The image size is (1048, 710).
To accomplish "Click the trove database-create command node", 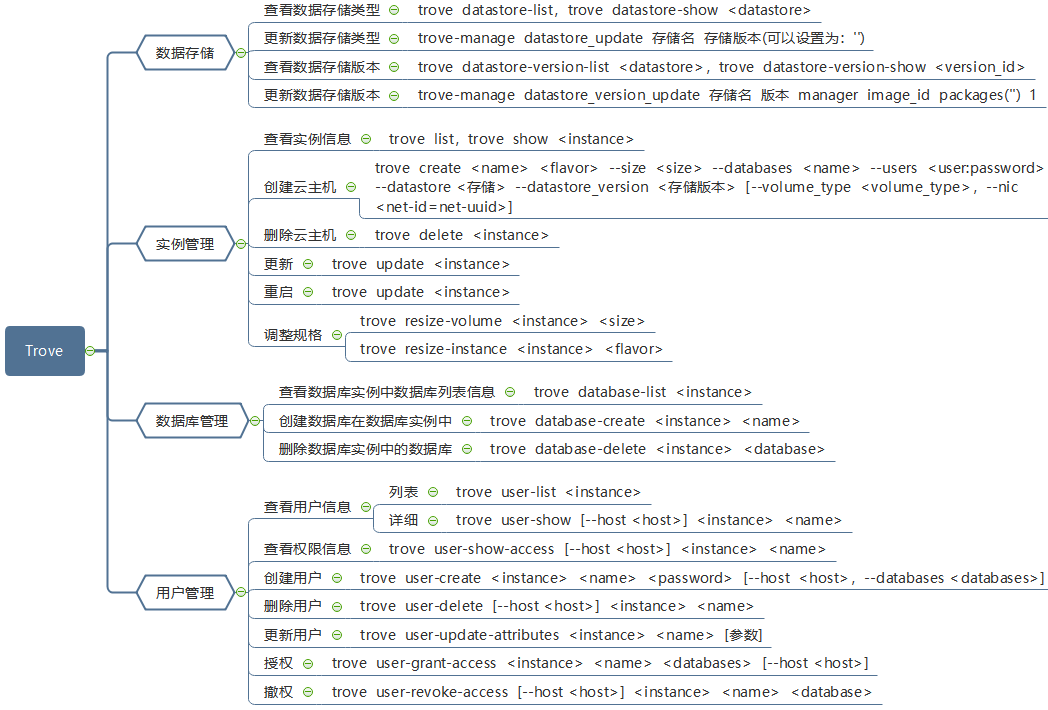I will [x=644, y=421].
